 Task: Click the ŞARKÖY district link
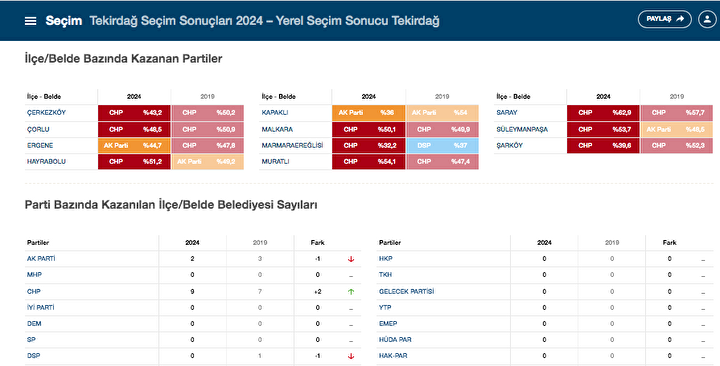510,146
